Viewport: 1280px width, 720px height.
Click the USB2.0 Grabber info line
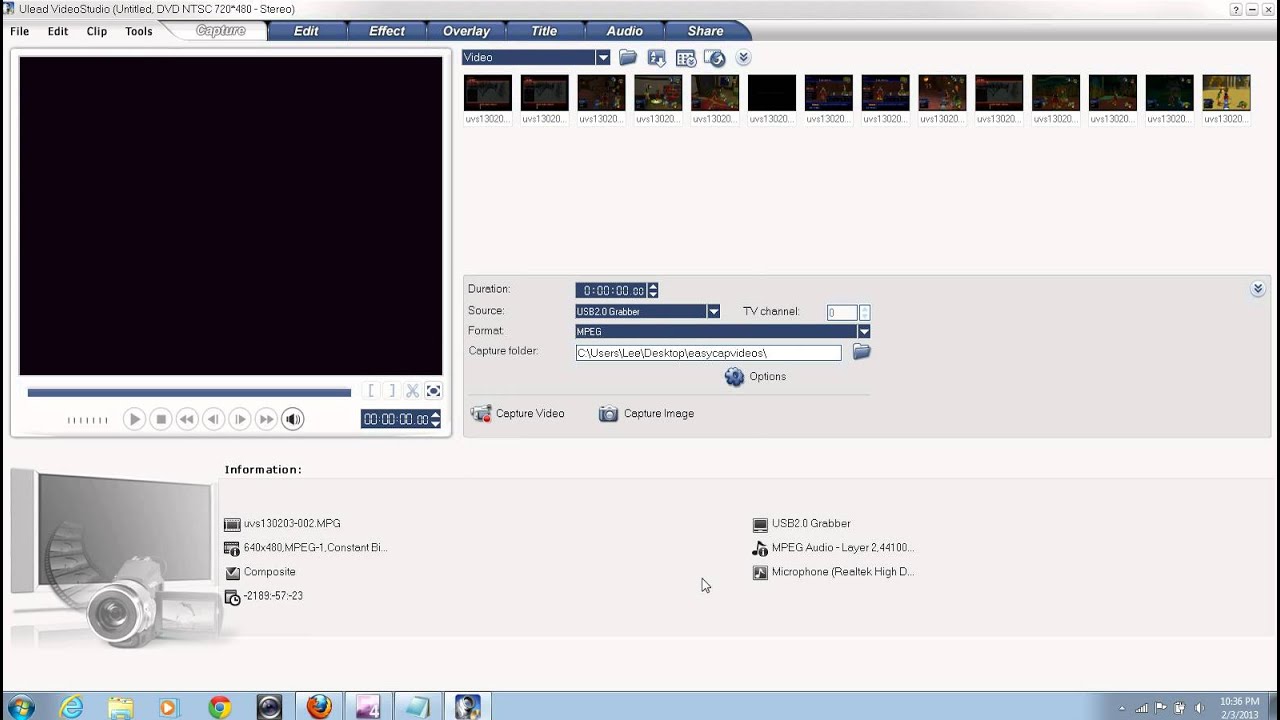pyautogui.click(x=811, y=524)
